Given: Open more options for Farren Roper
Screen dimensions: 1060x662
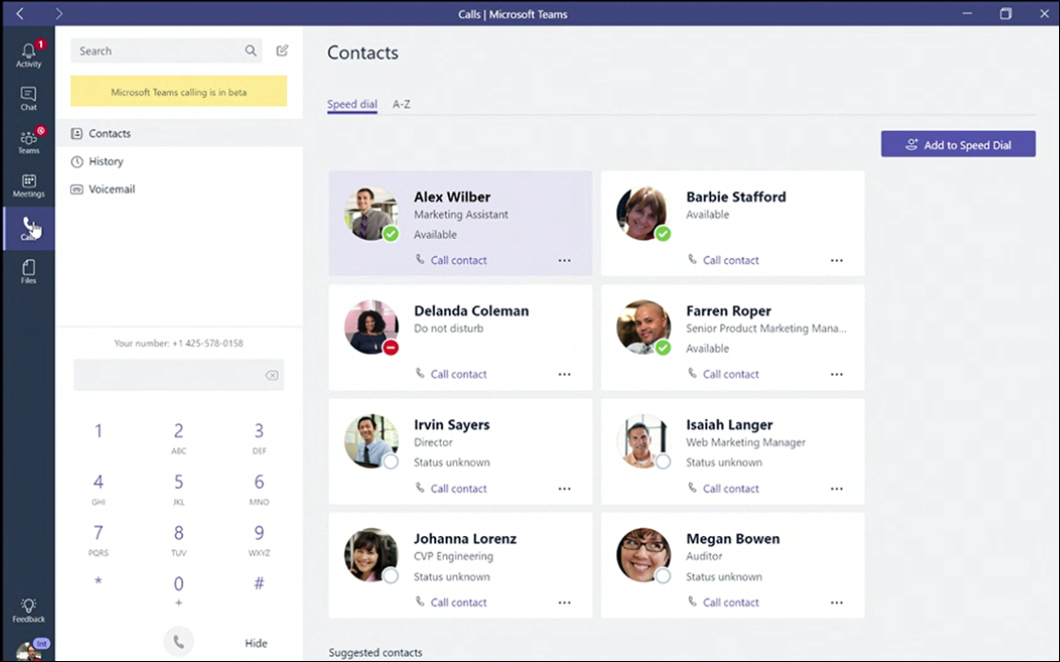Looking at the screenshot, I should click(837, 374).
